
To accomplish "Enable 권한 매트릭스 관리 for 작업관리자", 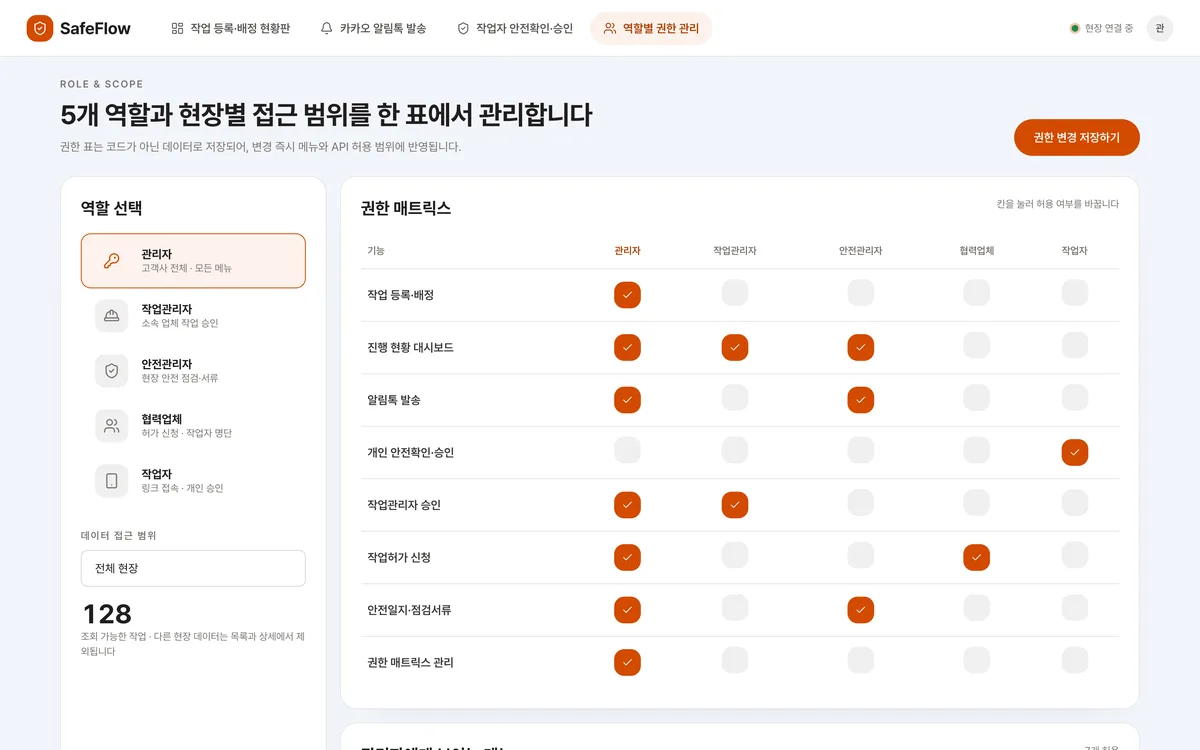I will (735, 660).
